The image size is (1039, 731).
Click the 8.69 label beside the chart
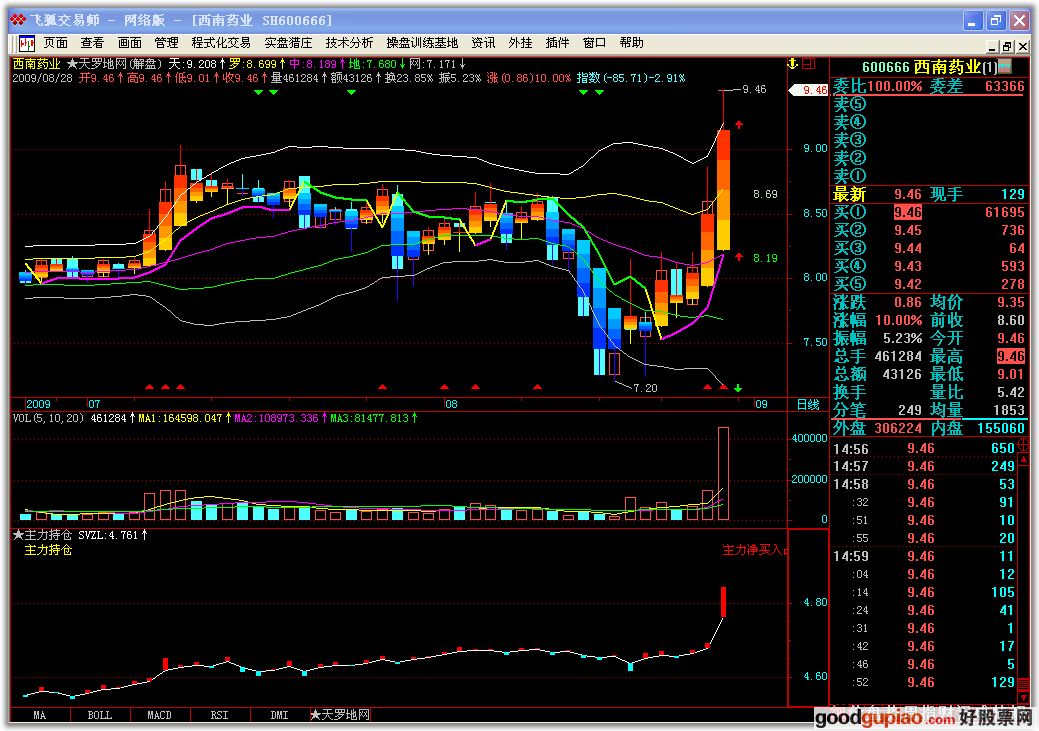pos(765,194)
